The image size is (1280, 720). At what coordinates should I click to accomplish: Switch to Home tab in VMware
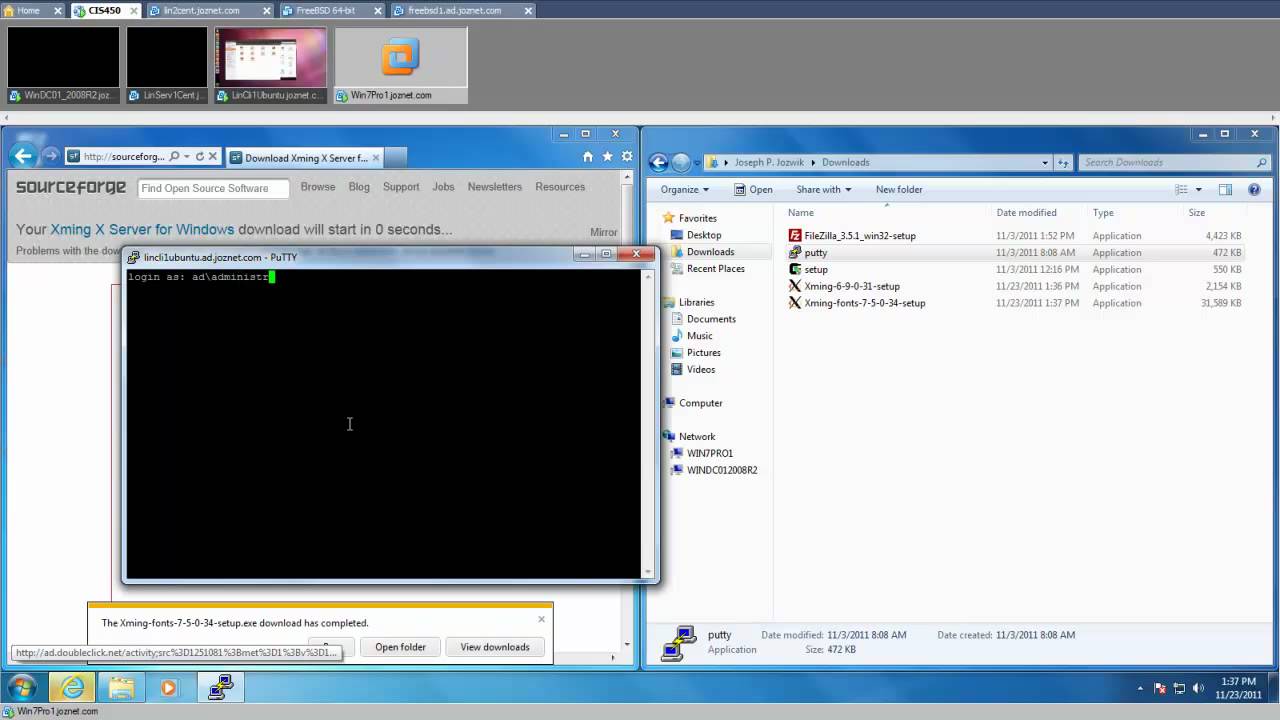click(x=28, y=10)
